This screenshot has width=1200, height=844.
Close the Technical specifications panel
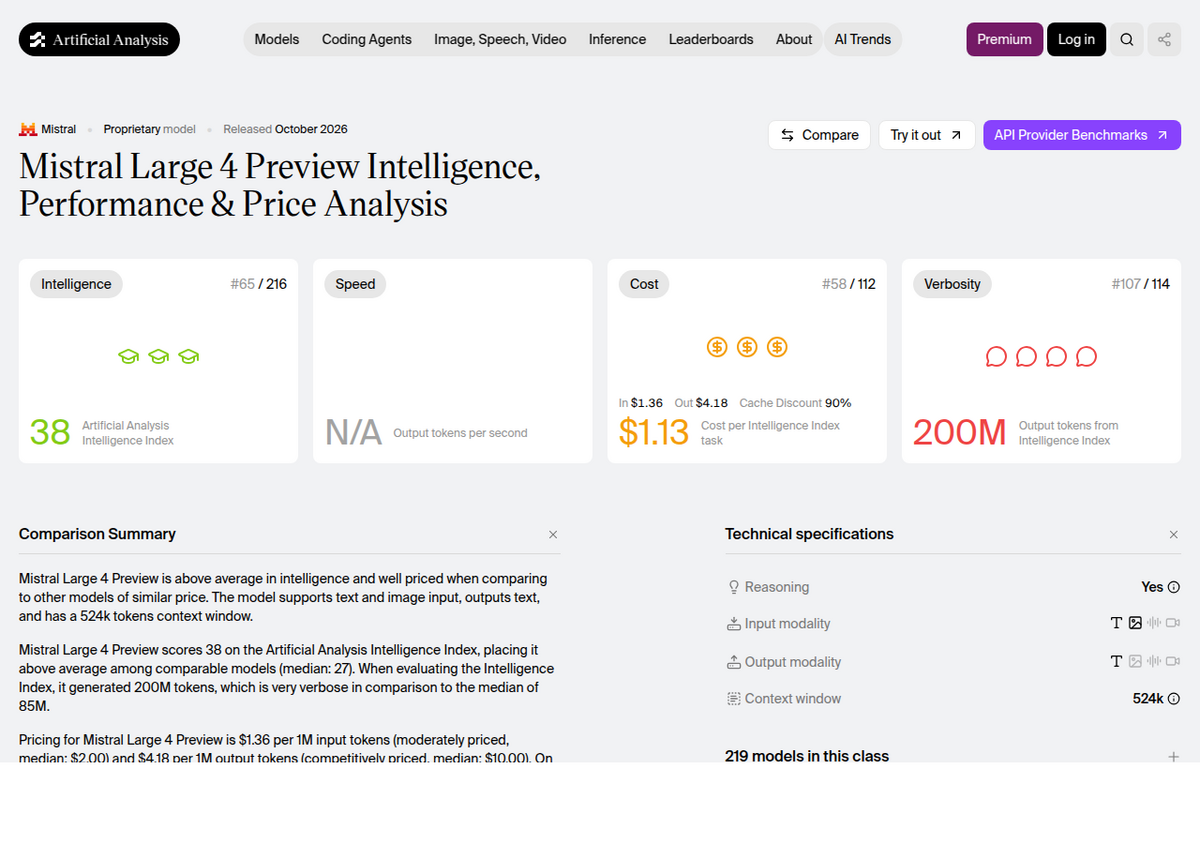click(x=1174, y=535)
